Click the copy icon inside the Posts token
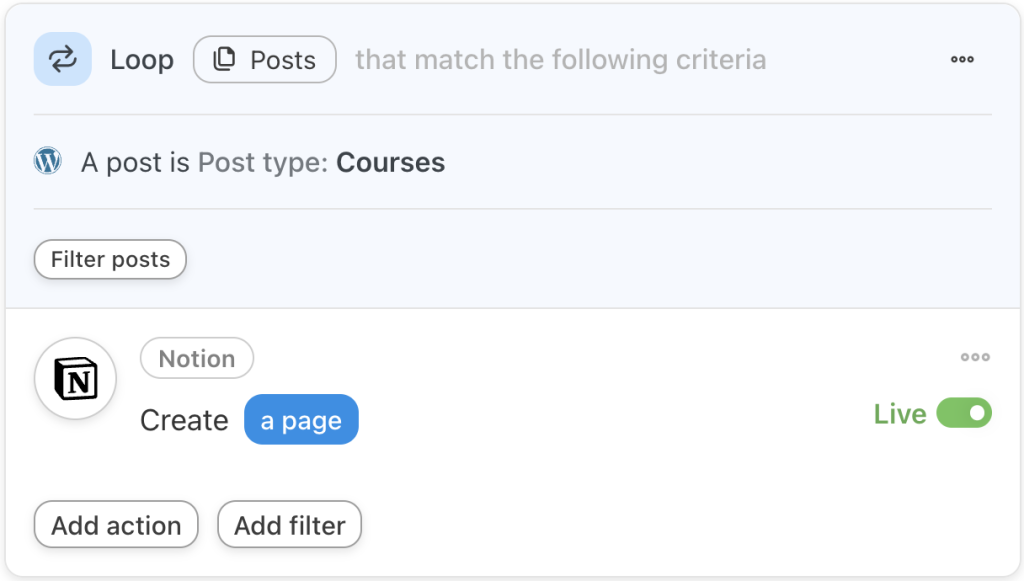This screenshot has height=581, width=1024. pyautogui.click(x=222, y=59)
